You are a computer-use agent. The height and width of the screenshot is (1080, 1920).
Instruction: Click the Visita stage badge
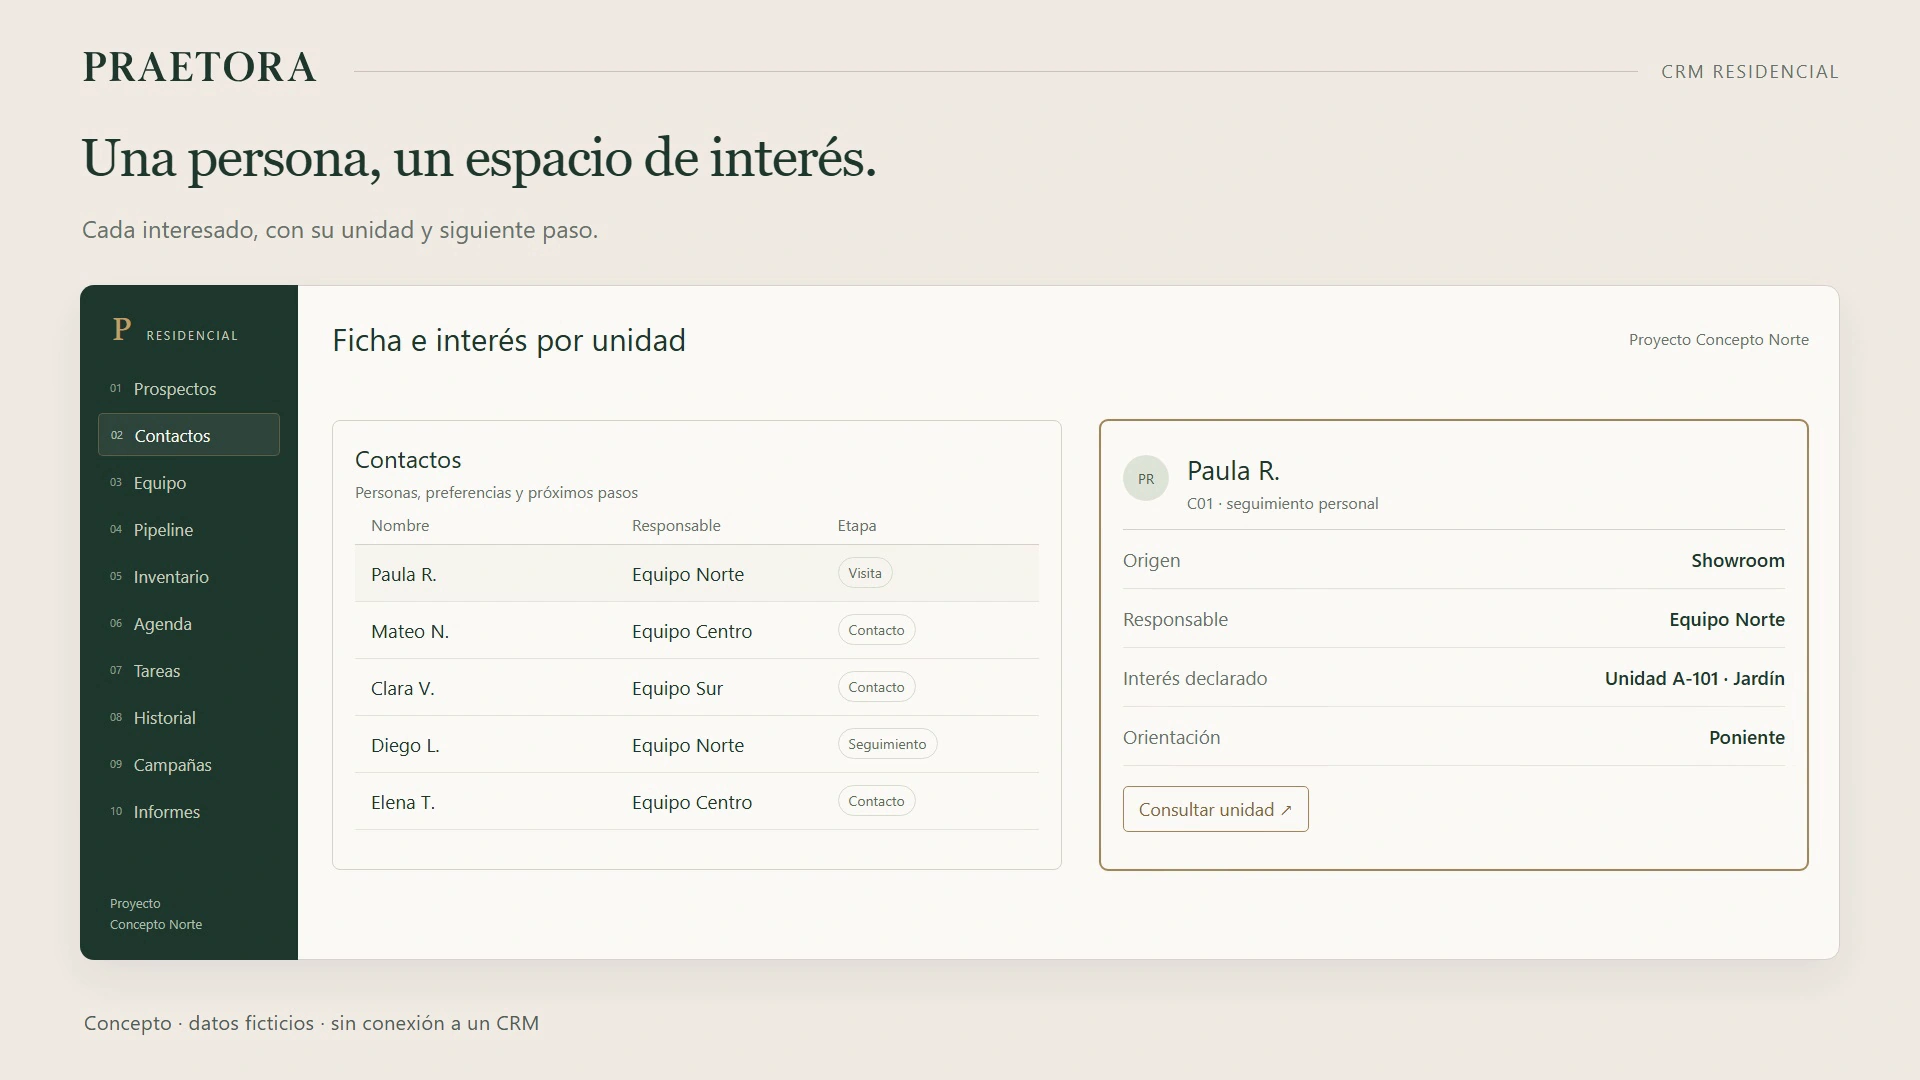865,573
